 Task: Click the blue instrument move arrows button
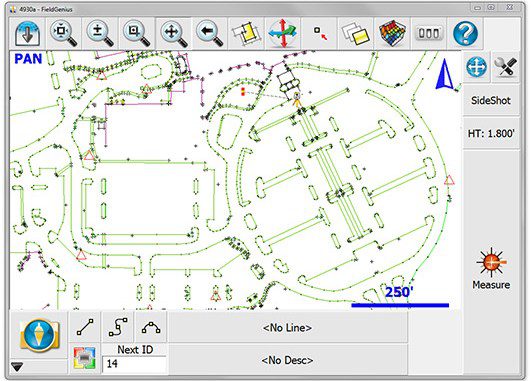tap(476, 67)
